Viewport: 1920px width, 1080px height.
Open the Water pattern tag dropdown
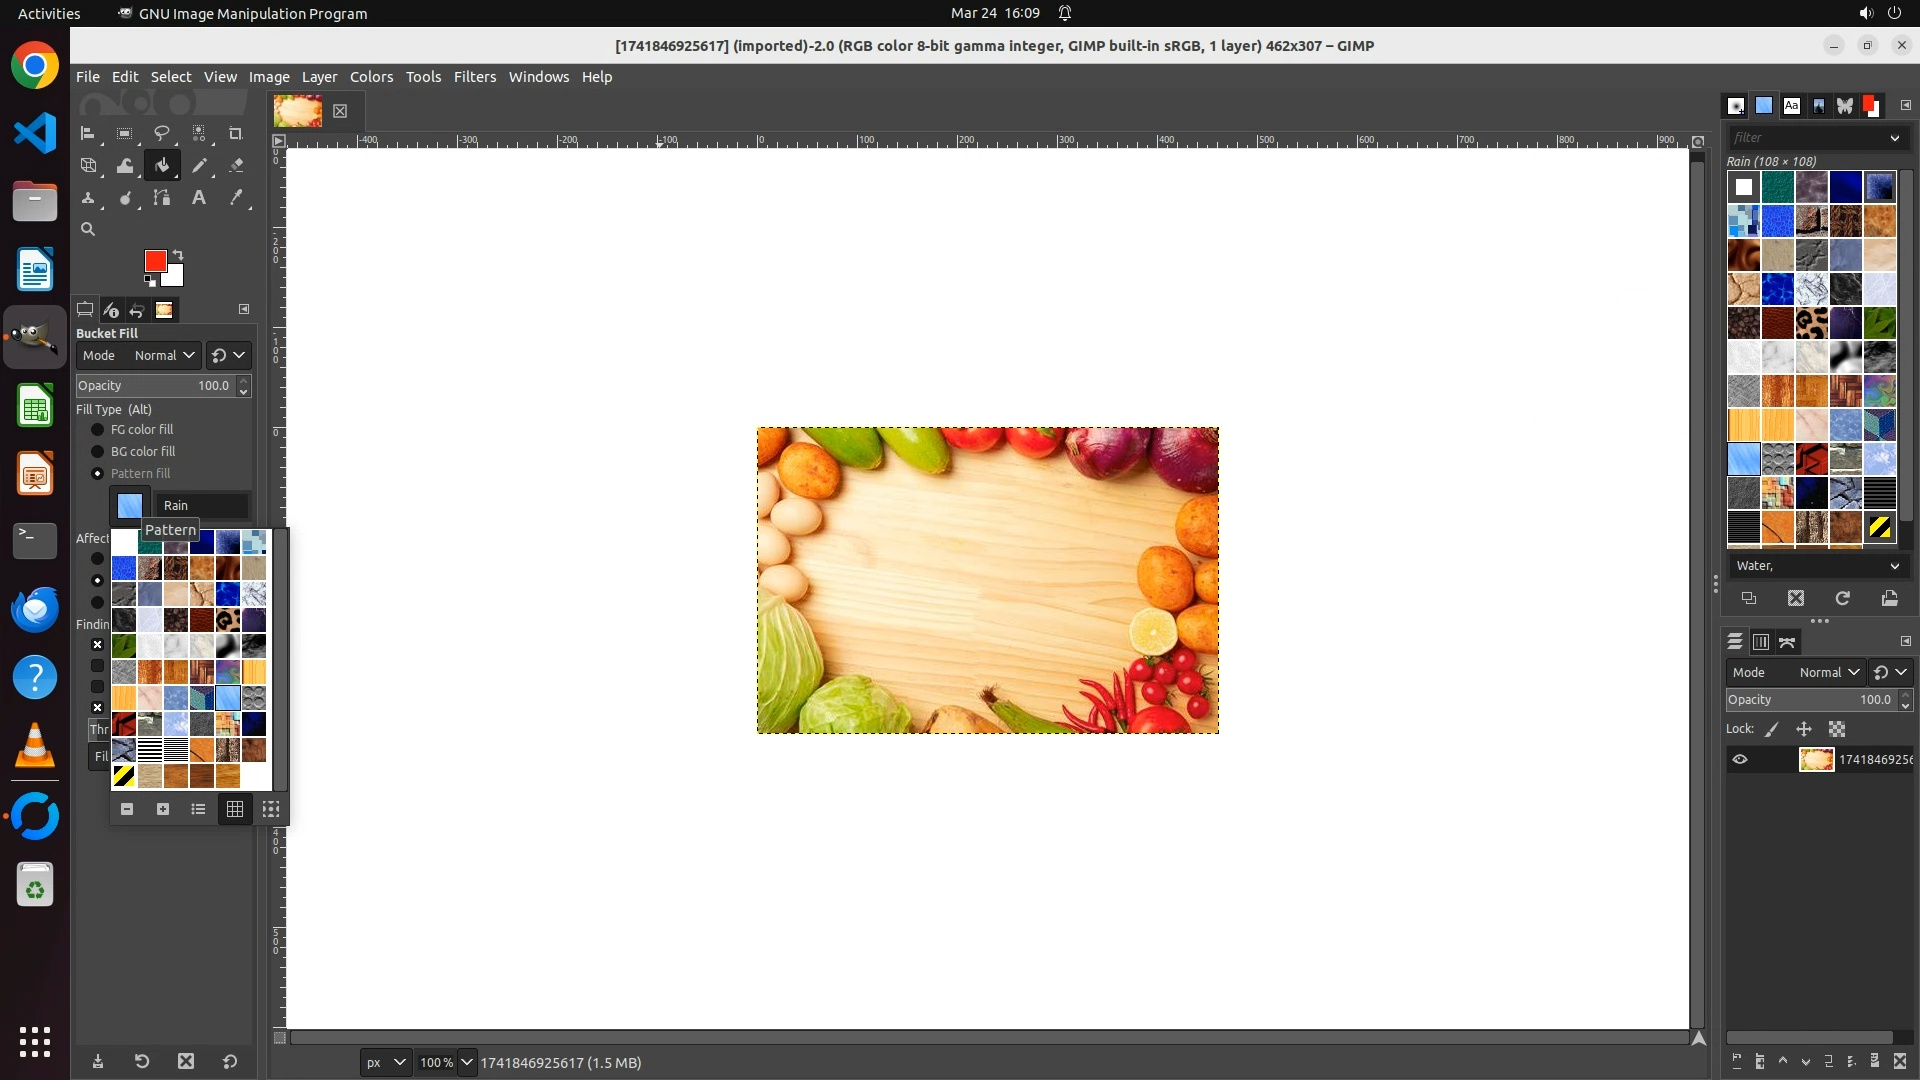(1894, 566)
